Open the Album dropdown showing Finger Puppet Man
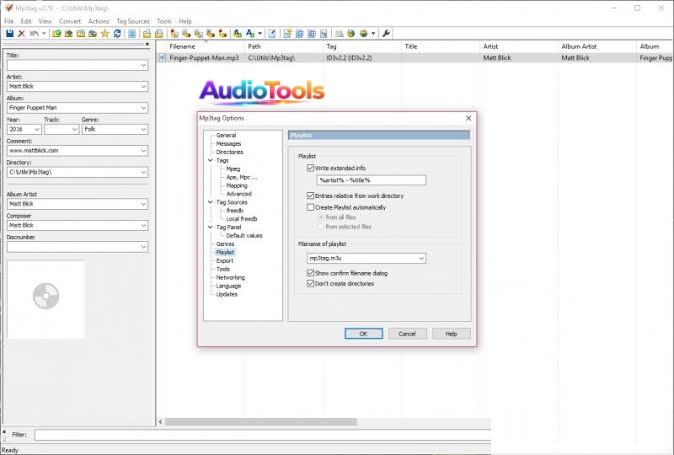This screenshot has height=455, width=674. click(x=143, y=108)
